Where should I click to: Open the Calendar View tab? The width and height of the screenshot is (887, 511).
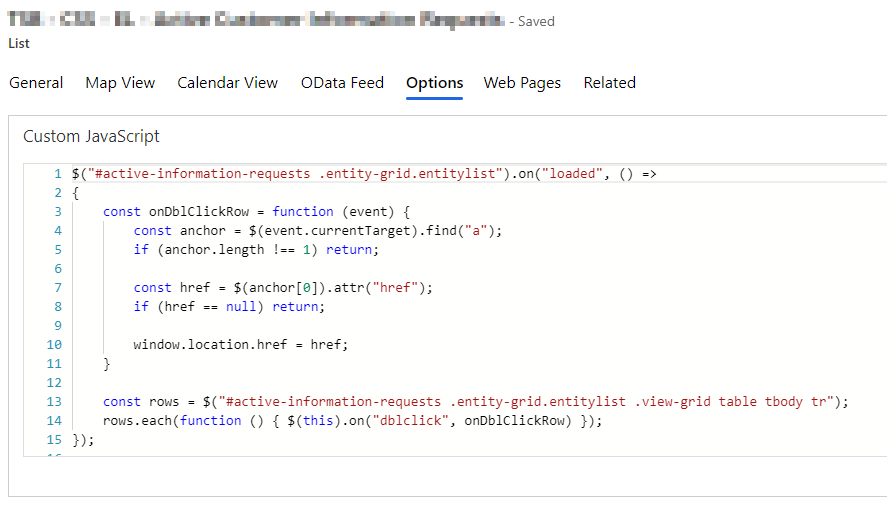[x=227, y=83]
